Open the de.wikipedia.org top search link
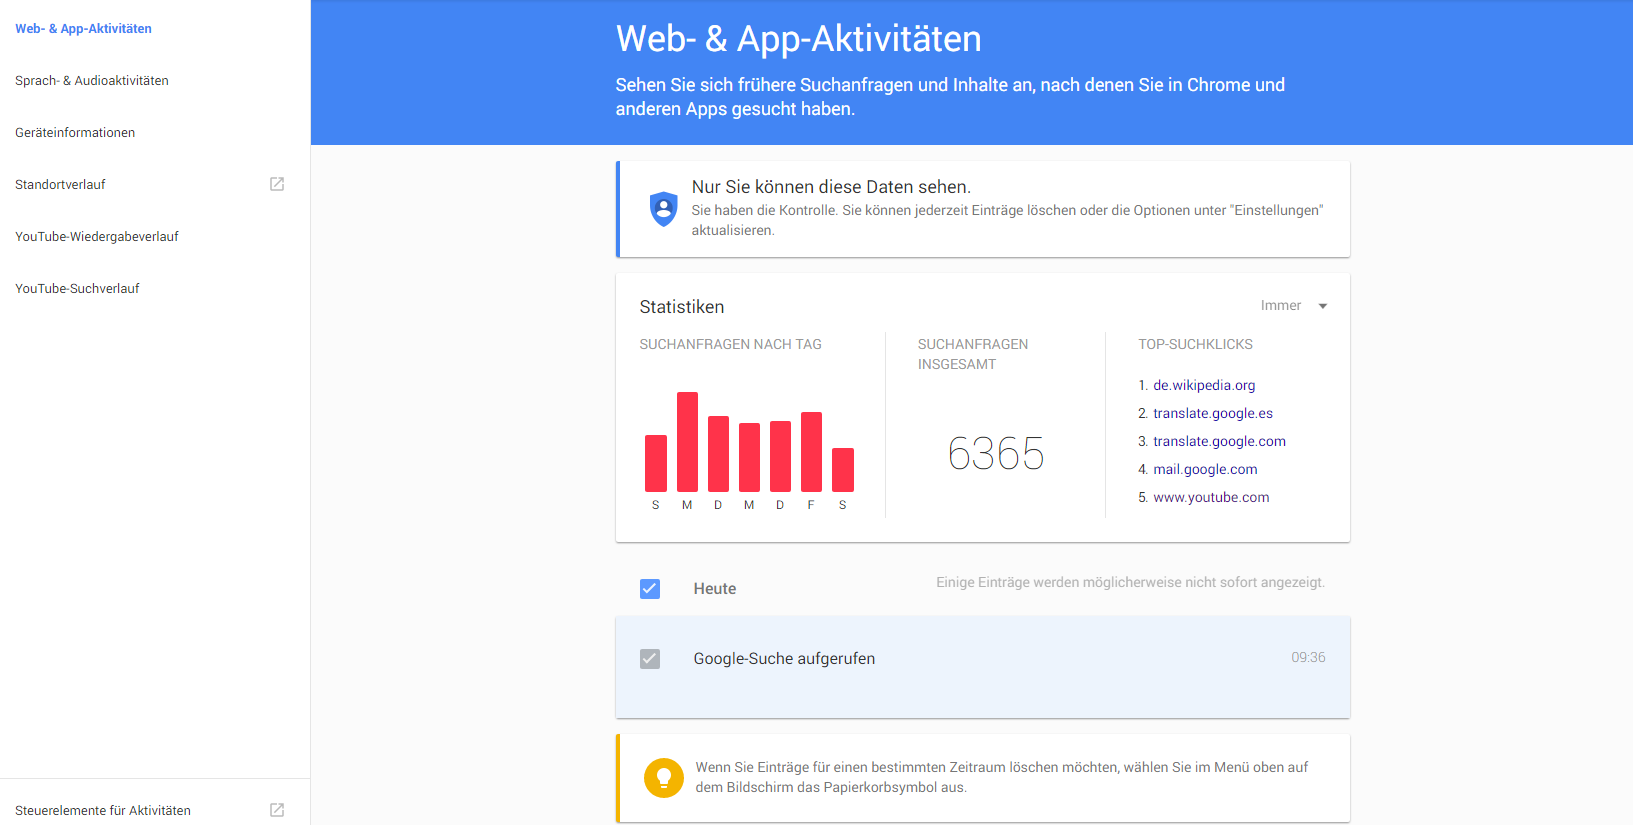Screen dimensions: 1633x825 [1203, 385]
